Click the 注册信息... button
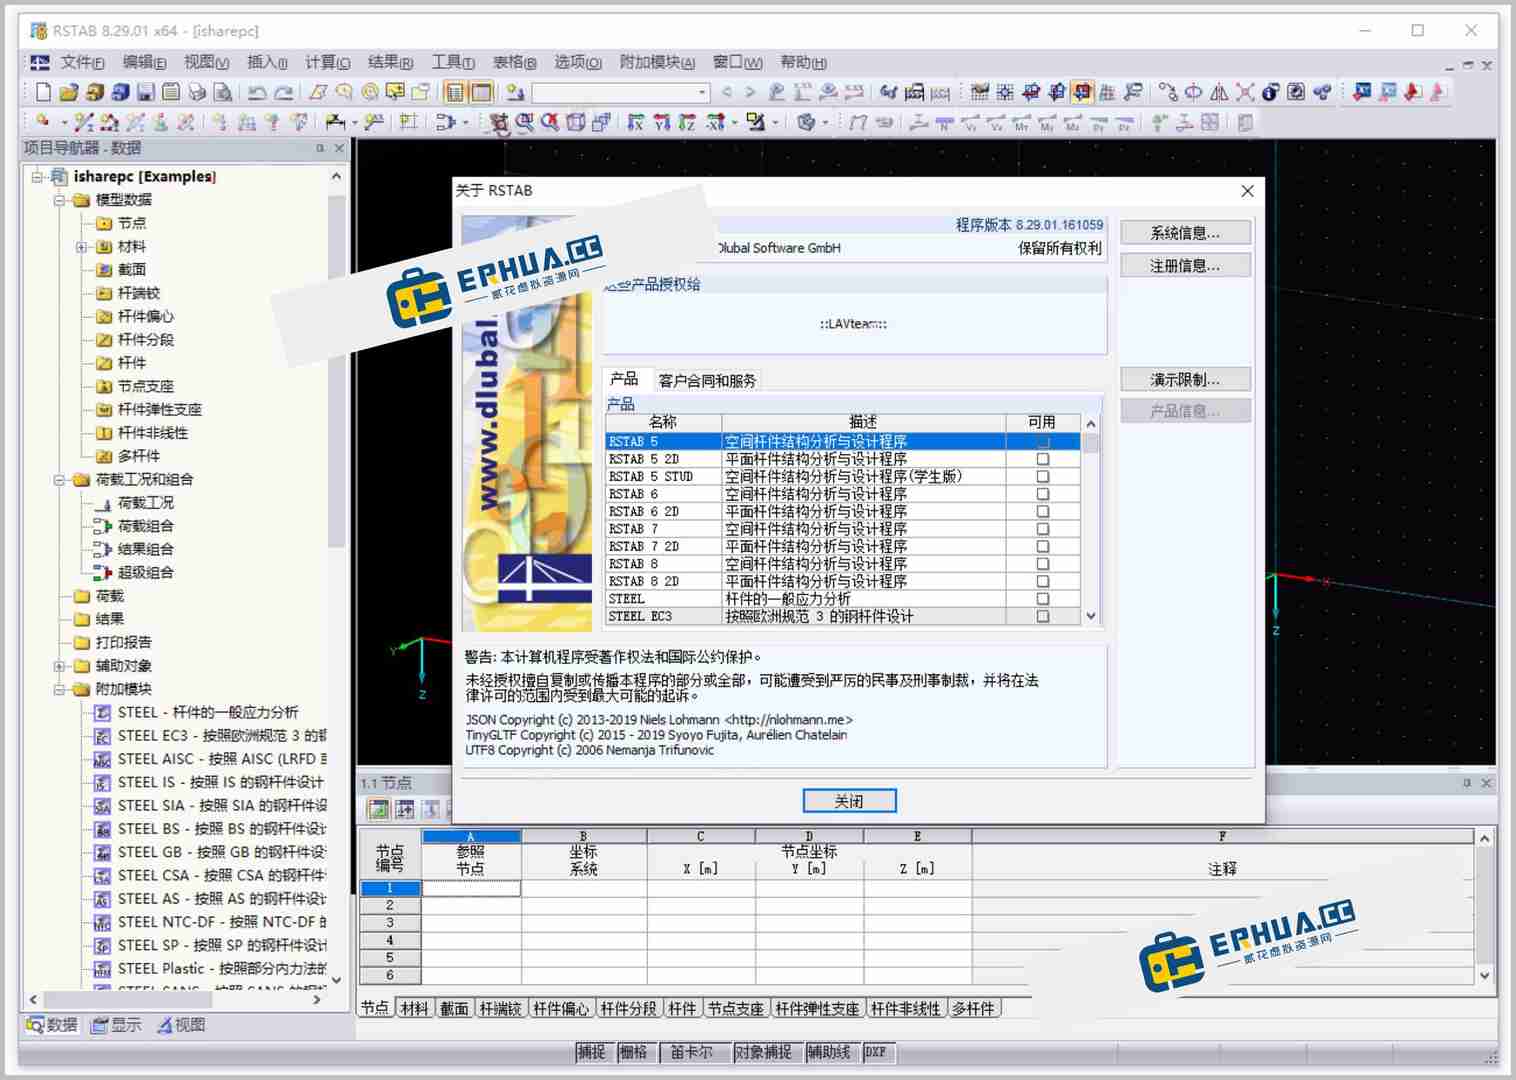Screen dimensions: 1516x1080 (x=1185, y=266)
